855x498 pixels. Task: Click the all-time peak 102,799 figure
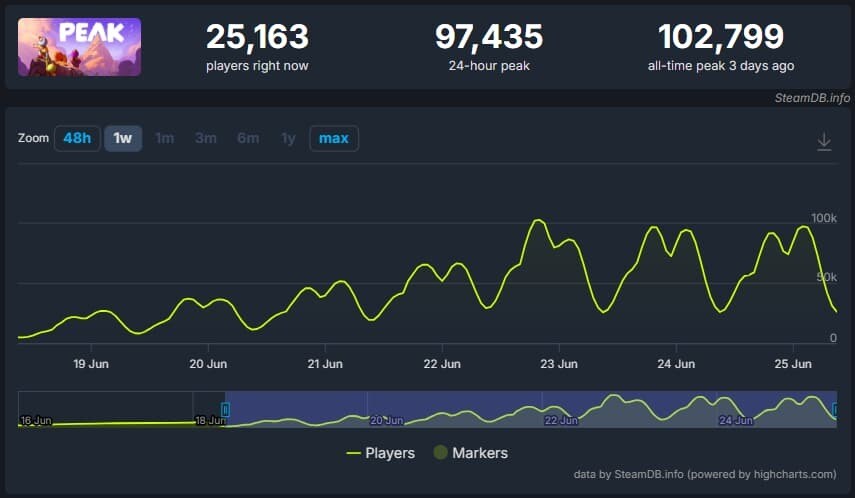pos(720,37)
